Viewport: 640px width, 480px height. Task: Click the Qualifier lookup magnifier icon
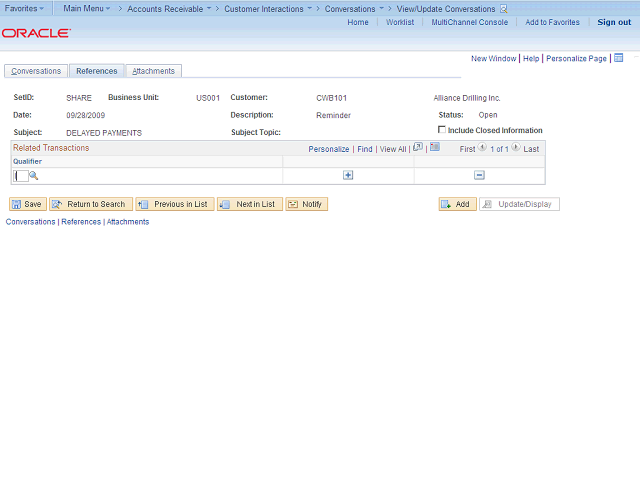point(33,176)
